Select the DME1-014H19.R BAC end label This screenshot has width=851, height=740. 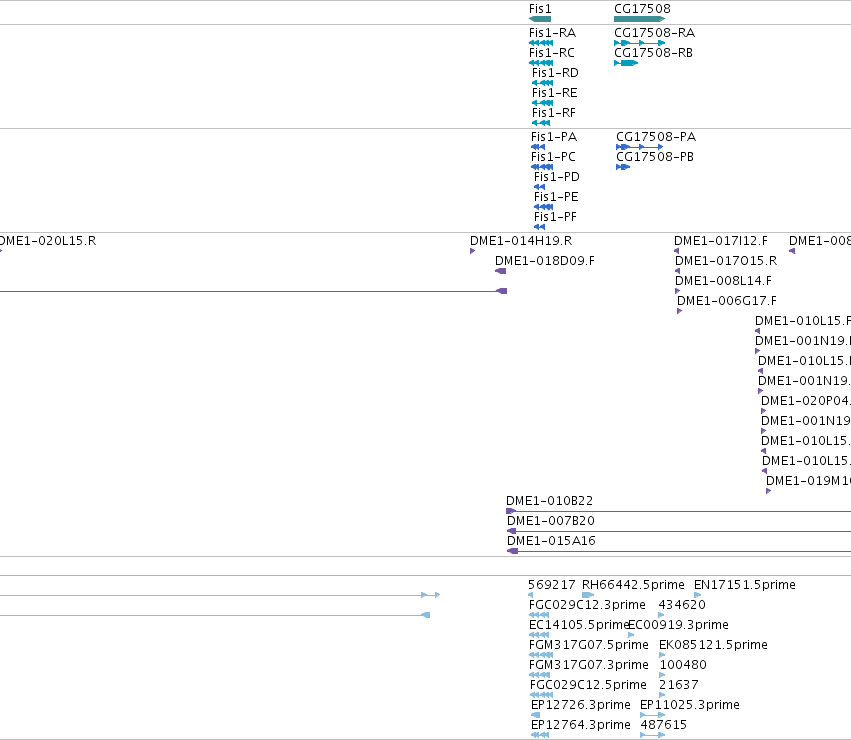pyautogui.click(x=521, y=241)
